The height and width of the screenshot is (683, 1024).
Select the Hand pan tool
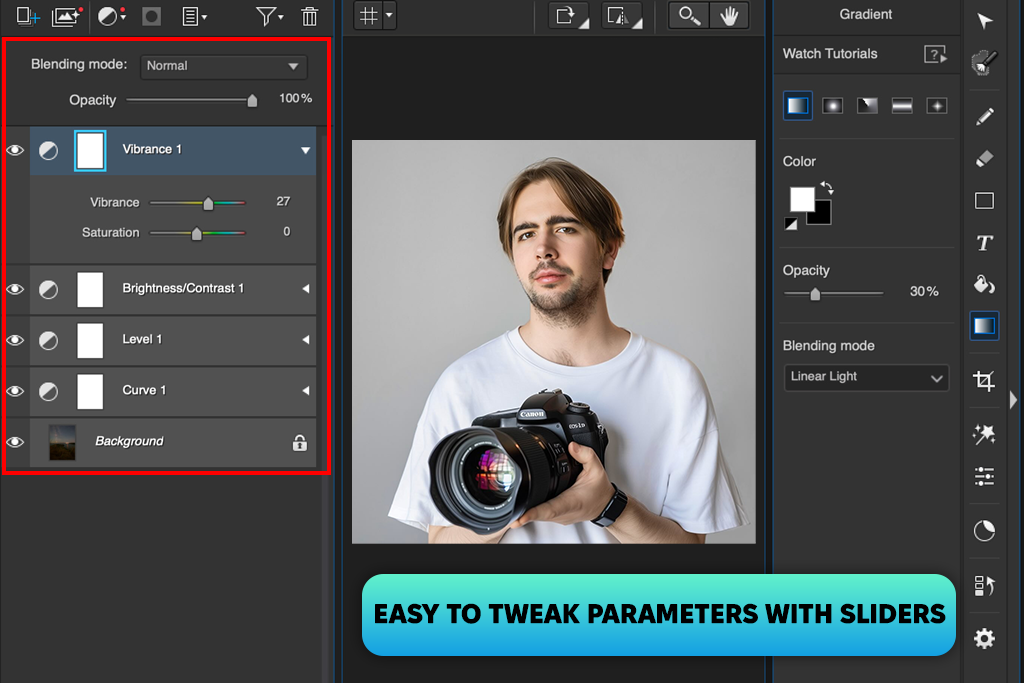click(729, 16)
